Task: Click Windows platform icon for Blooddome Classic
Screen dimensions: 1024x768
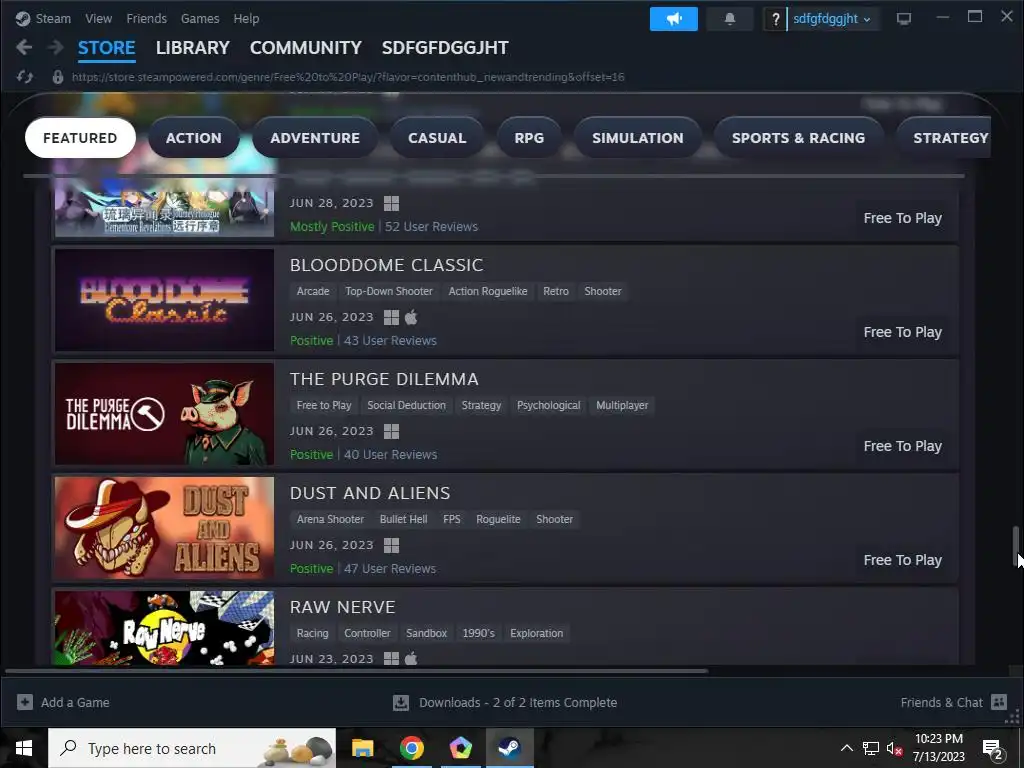Action: point(391,317)
